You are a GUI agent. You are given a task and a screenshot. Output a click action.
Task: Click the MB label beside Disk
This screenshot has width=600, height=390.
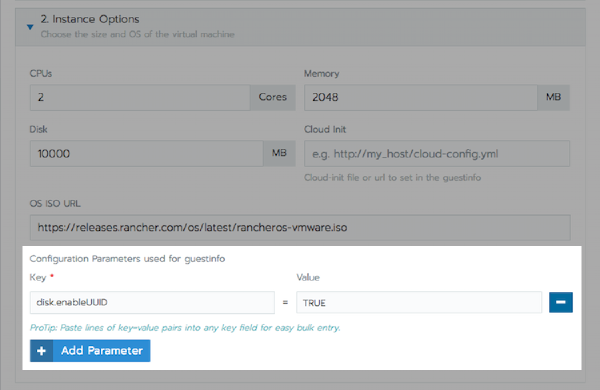[279, 153]
